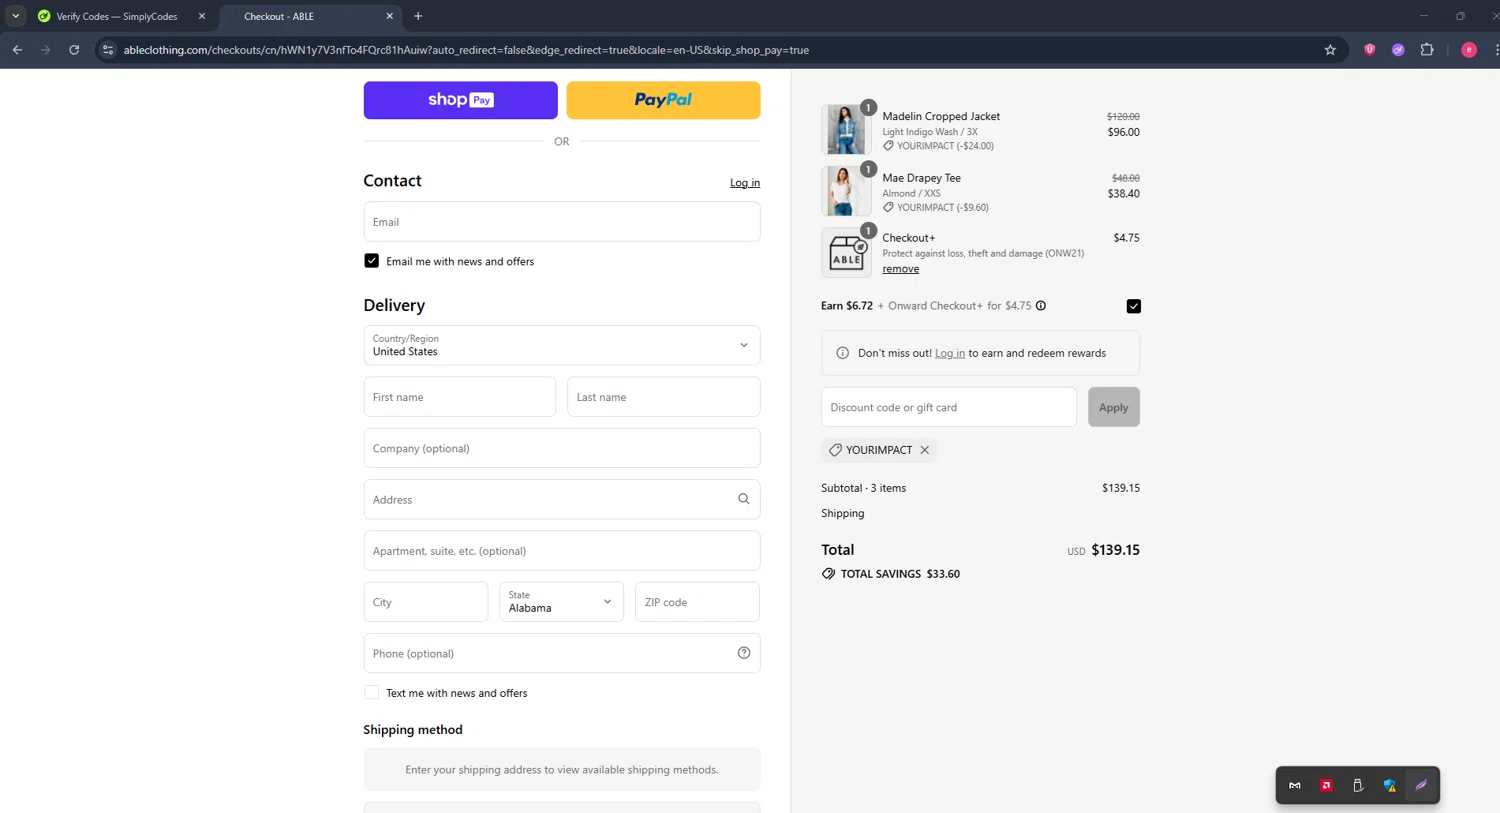The height and width of the screenshot is (813, 1500).
Task: Click the Madelin Cropped Jacket product name
Action: 941,116
